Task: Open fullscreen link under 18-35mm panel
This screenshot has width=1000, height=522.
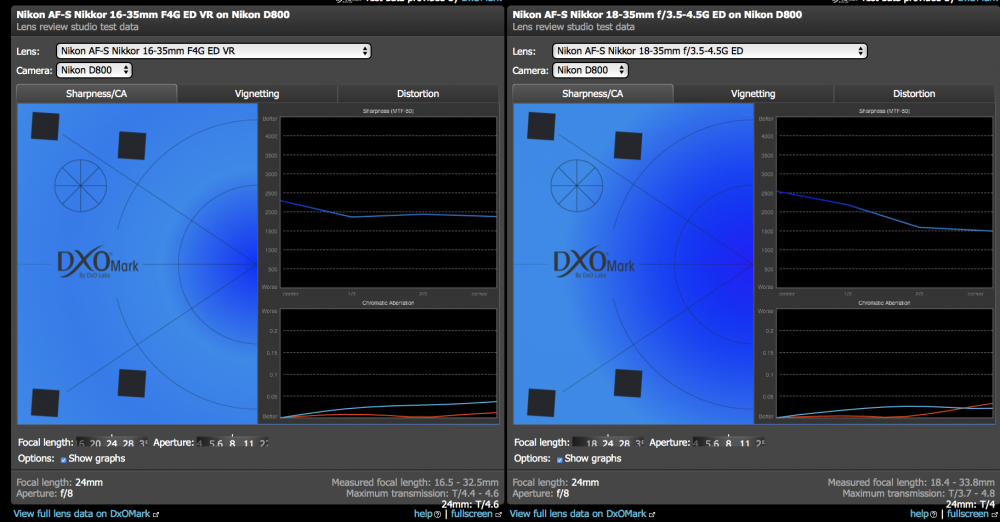Action: [x=968, y=514]
